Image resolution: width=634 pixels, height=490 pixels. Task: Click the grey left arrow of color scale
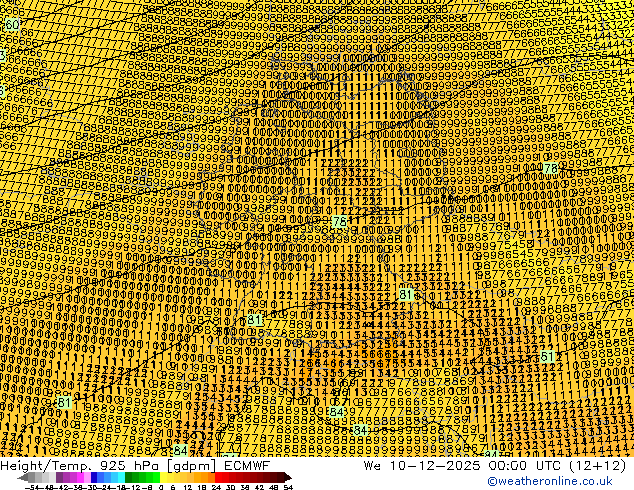click(23, 477)
